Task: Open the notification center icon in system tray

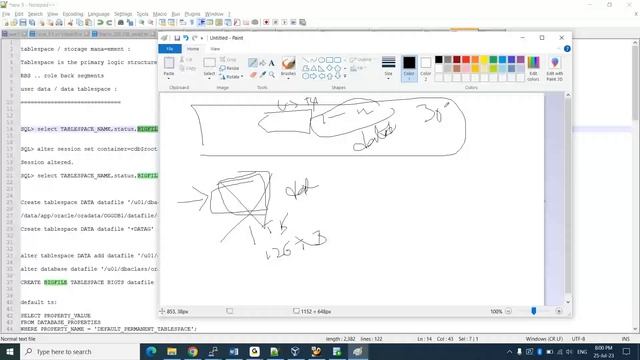Action: [627, 351]
